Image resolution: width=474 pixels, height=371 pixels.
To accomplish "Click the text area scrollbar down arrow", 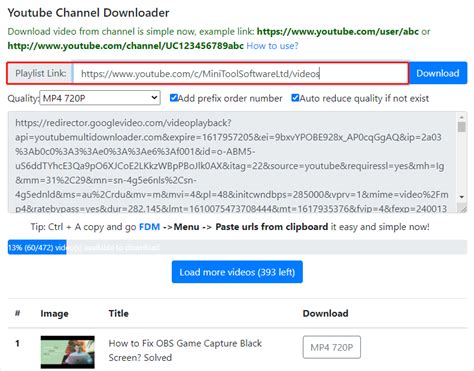I will 462,197.
